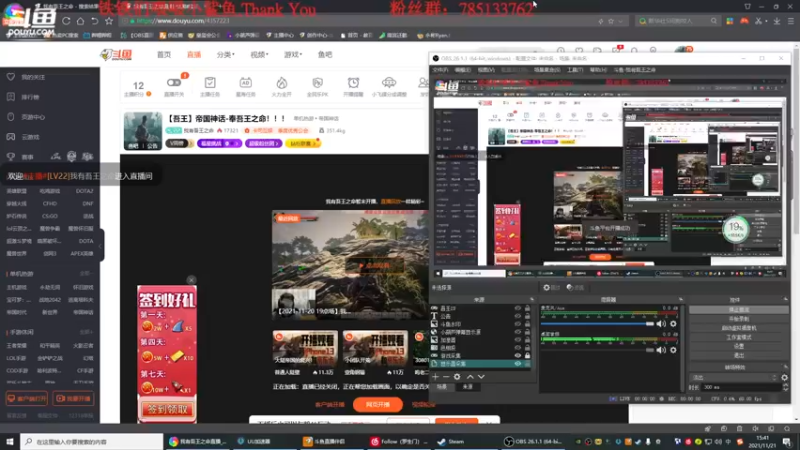Open the 淡出 scene transition dropdown in OBS
The image size is (800, 450).
(x=734, y=378)
